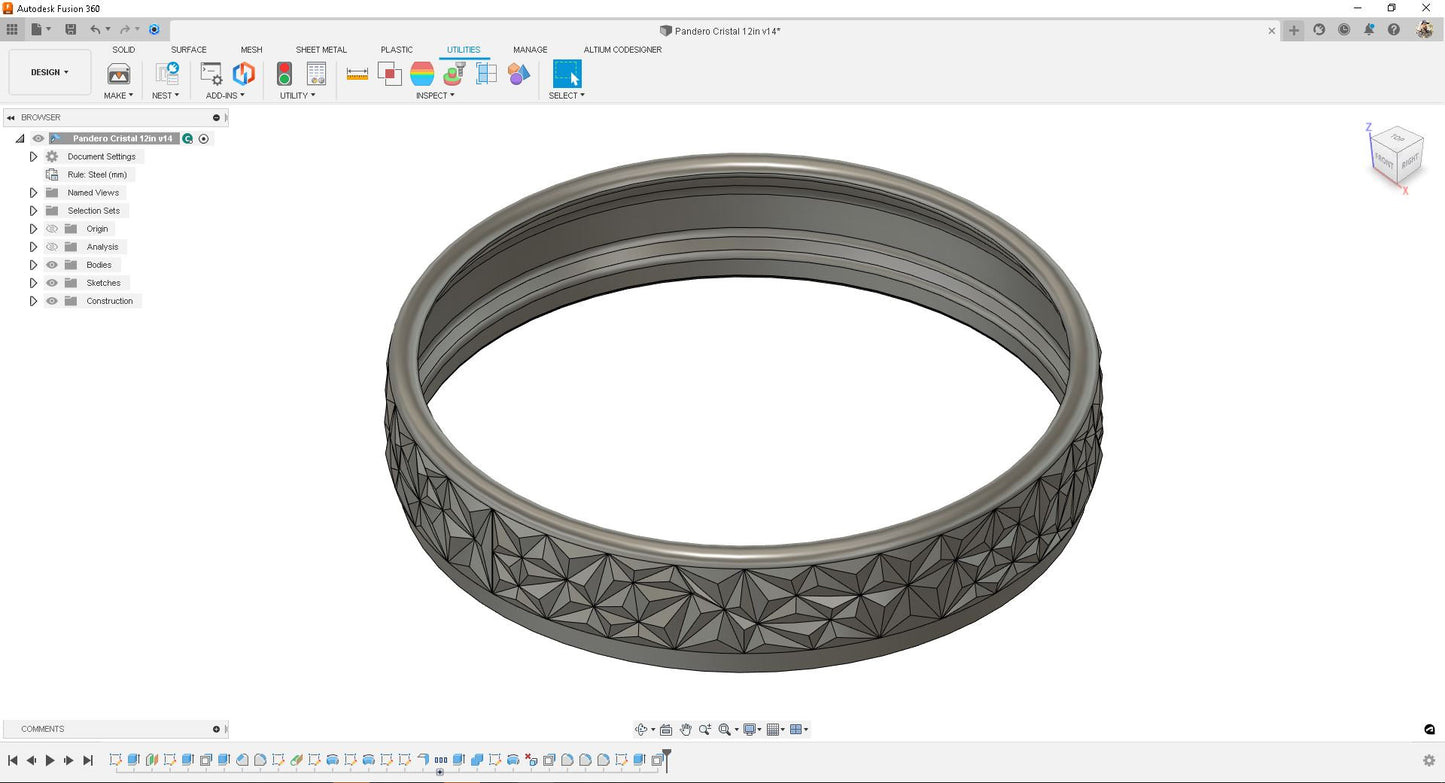Screen dimensions: 1445x783
Task: Click the Rule: Steel (mm) entry
Action: [x=97, y=175]
